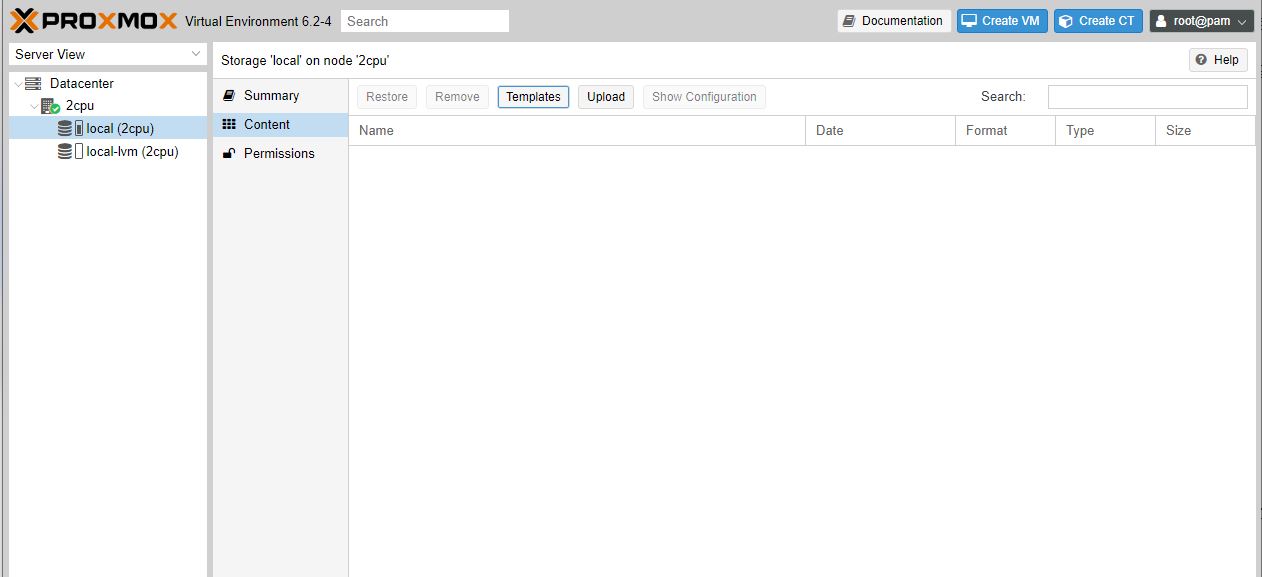Click the Content grid icon

tap(229, 124)
